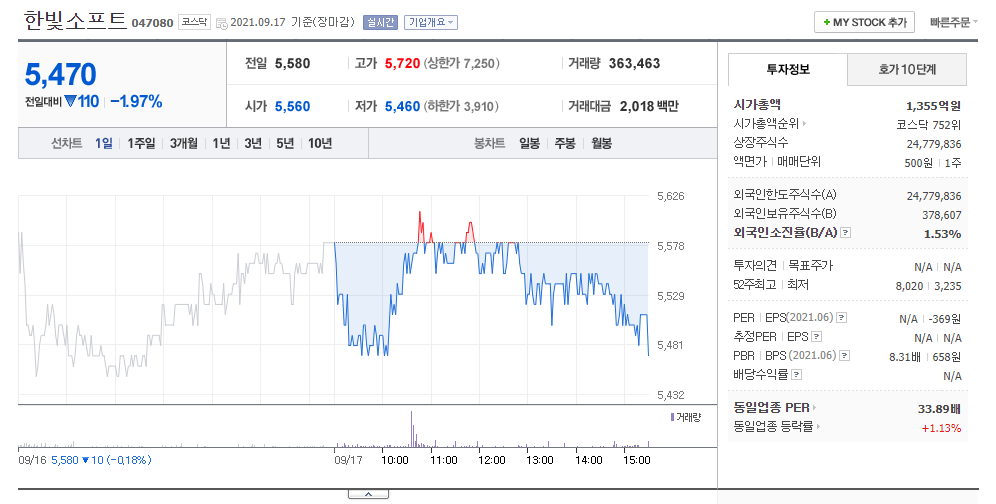Open help icon next to 배당수익률

pos(797,374)
